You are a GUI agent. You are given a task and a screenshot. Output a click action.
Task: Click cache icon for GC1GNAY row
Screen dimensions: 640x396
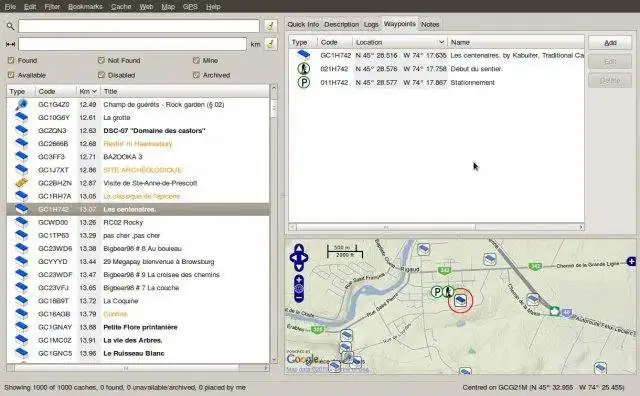coord(21,327)
